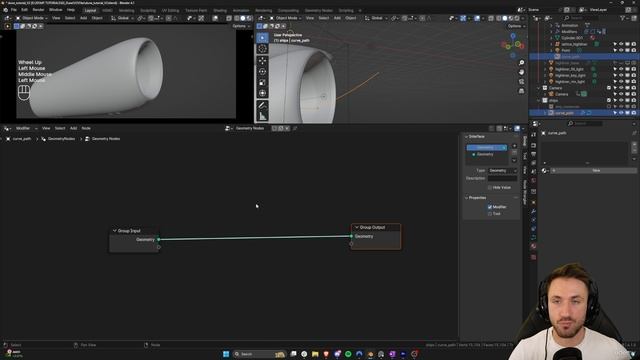This screenshot has width=640, height=360.
Task: Open the socket Type Geometry dropdown
Action: (x=503, y=171)
